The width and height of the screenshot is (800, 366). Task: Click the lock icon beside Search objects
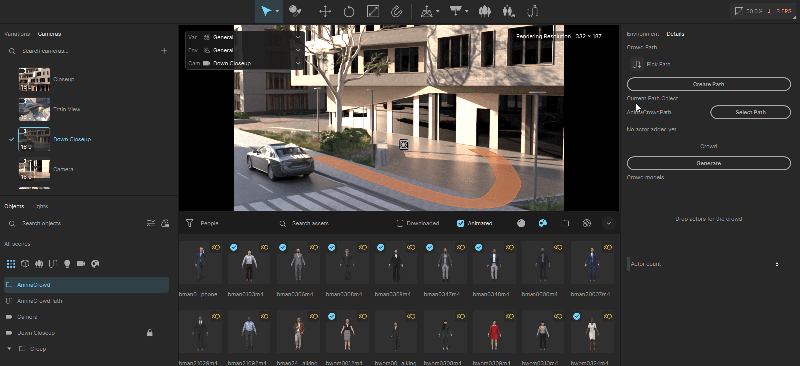click(165, 223)
